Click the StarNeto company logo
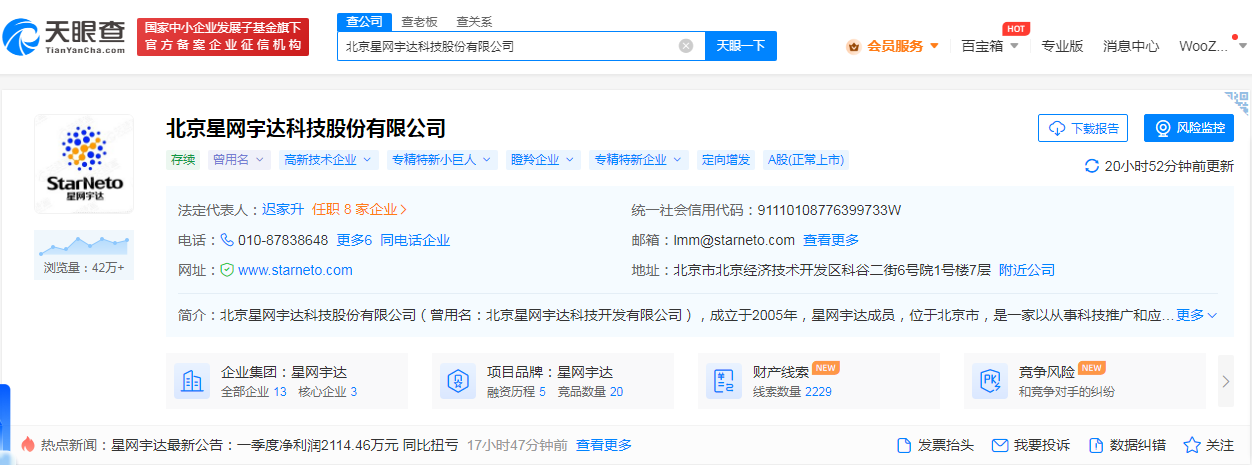 coord(84,163)
